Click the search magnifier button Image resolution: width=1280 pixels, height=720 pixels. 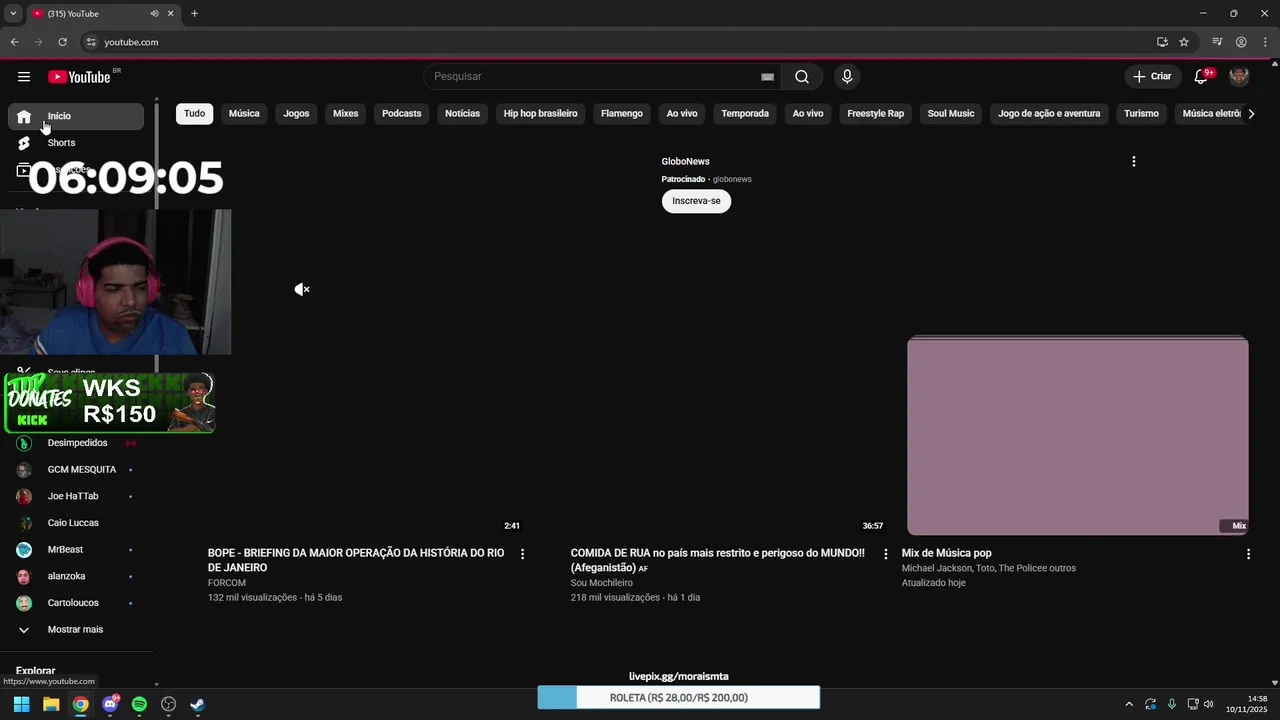click(x=802, y=77)
